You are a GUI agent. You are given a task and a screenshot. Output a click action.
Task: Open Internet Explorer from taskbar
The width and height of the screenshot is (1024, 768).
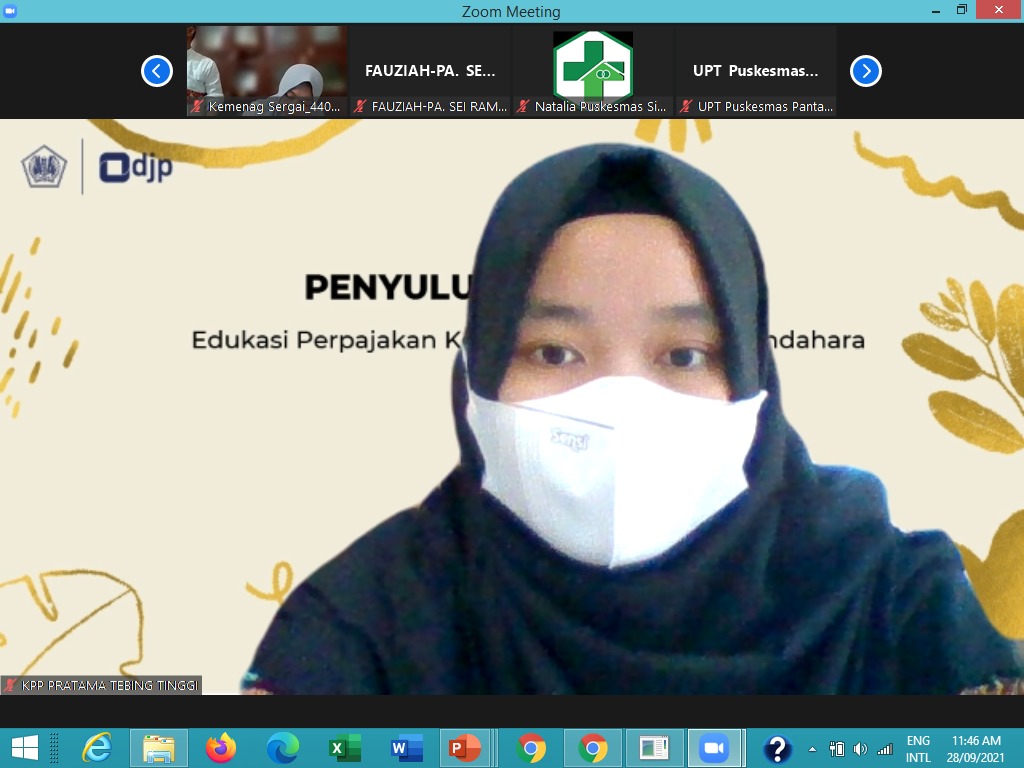click(97, 748)
